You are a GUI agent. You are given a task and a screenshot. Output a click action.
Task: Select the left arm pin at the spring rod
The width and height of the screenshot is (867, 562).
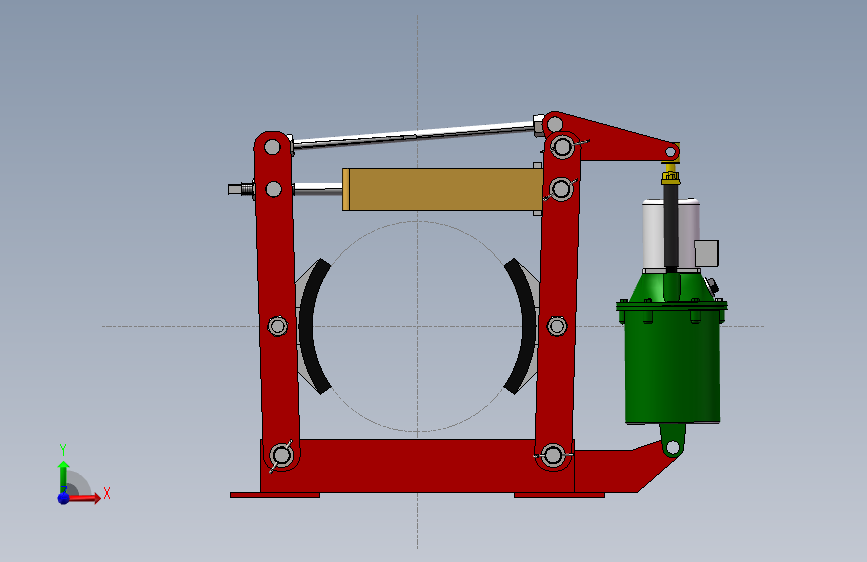[274, 189]
